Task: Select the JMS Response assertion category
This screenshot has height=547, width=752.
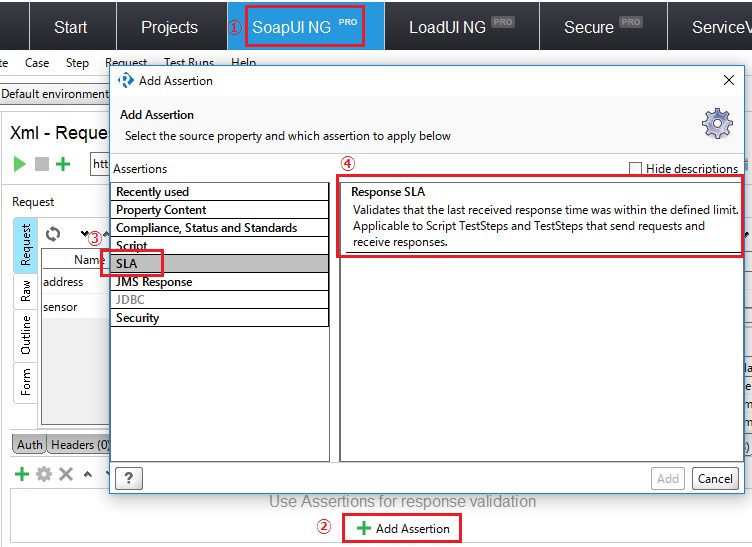Action: pos(220,282)
